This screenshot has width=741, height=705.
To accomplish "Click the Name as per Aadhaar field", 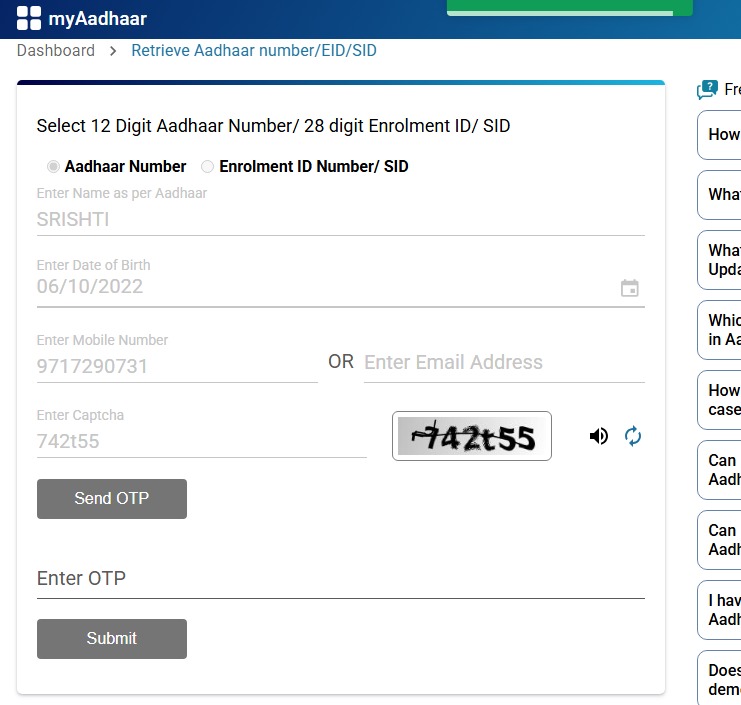I will (x=340, y=220).
